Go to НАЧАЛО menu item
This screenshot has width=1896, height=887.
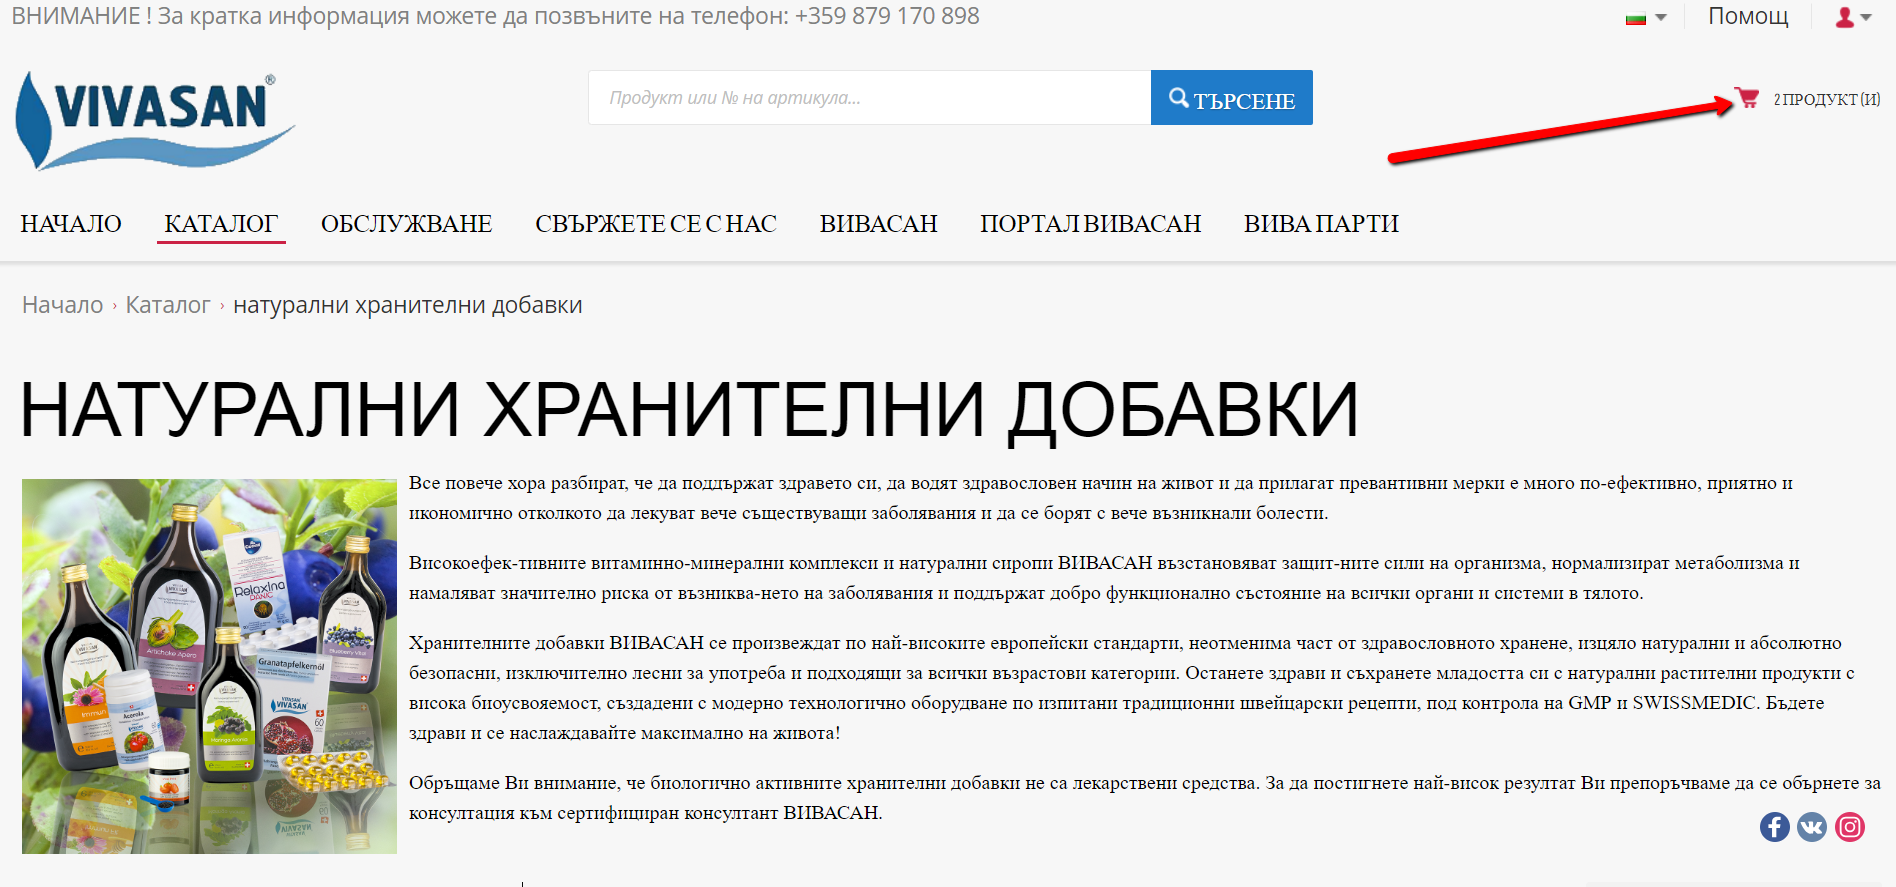point(71,224)
